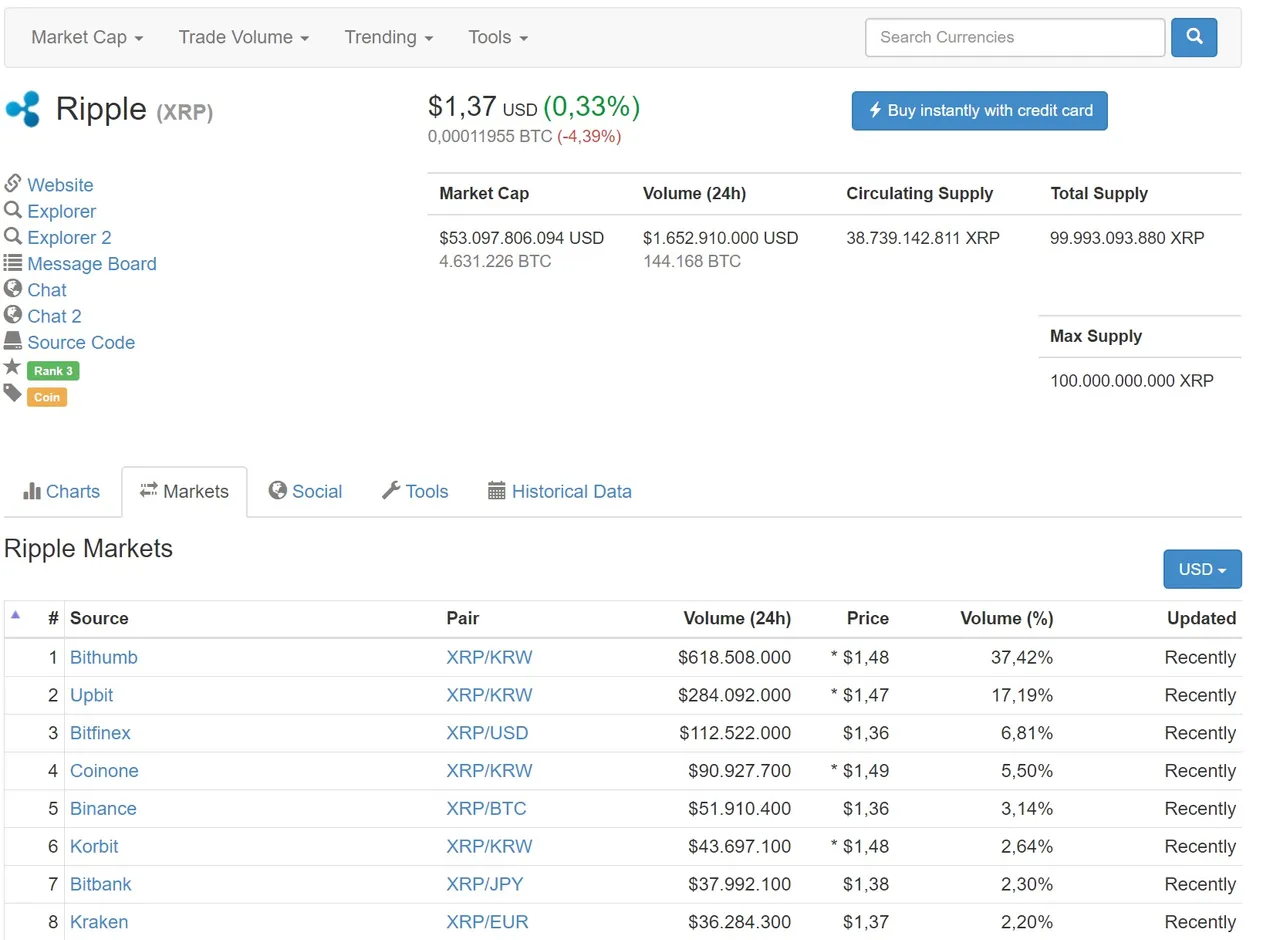Expand the Trade Volume dropdown menu
Image resolution: width=1280 pixels, height=940 pixels.
click(x=243, y=37)
